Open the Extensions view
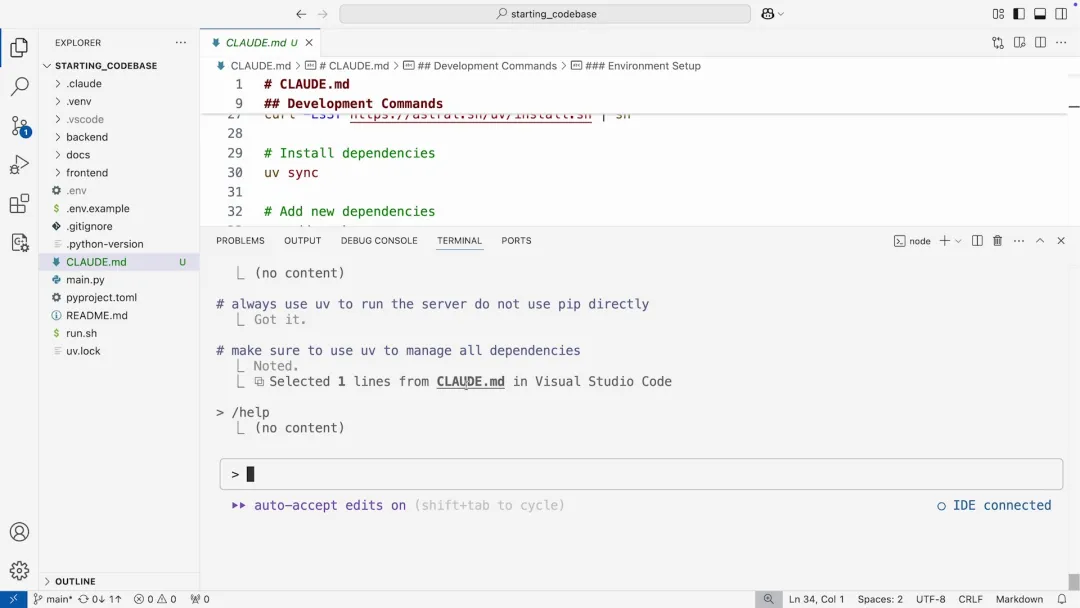Screen dimensions: 1080x608 pos(19,204)
